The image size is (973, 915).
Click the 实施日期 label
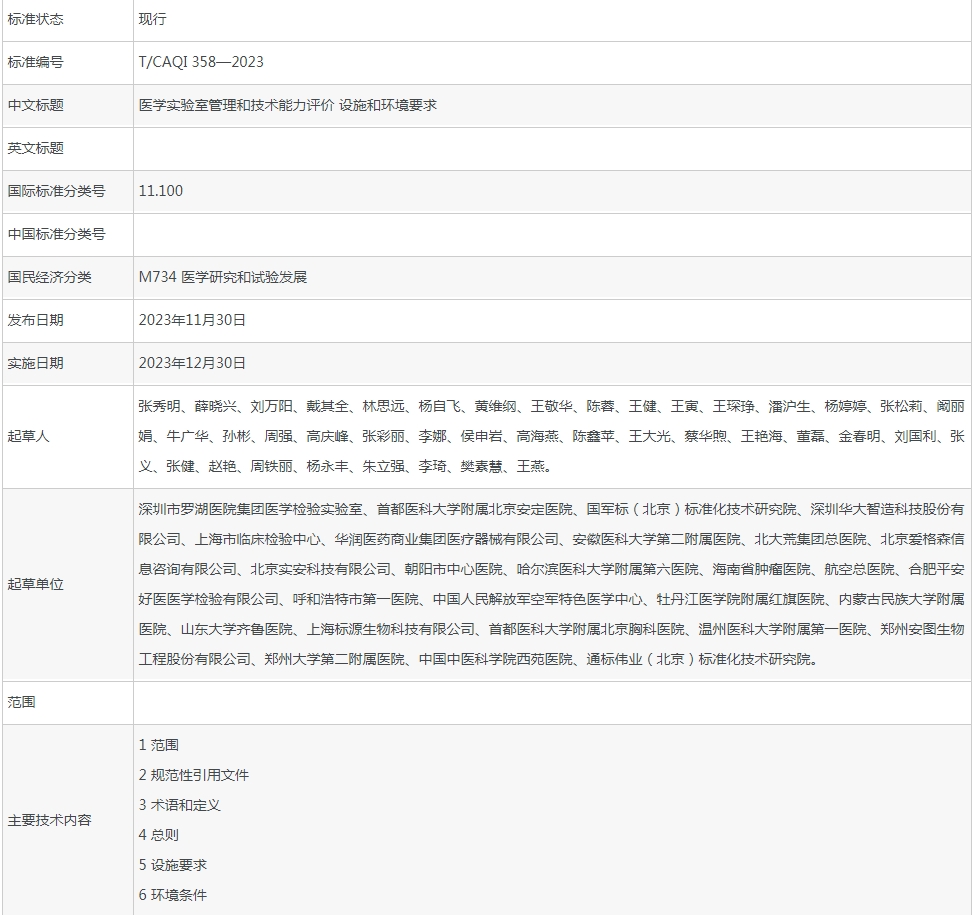[35, 364]
